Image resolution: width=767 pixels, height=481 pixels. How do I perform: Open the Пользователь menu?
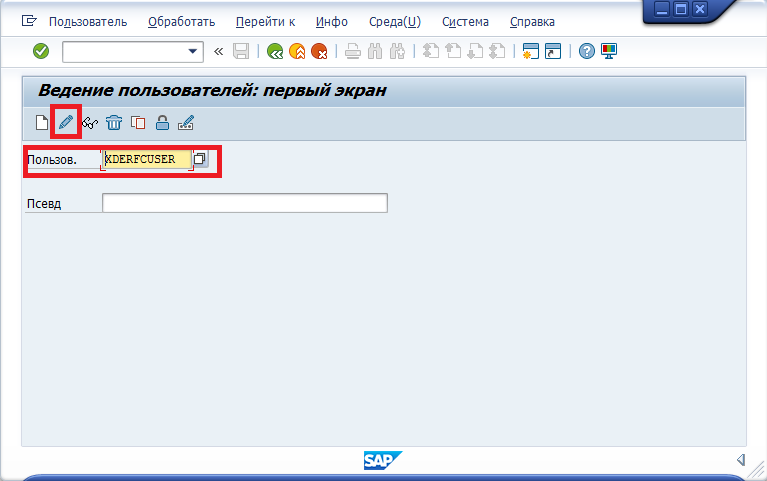point(88,21)
